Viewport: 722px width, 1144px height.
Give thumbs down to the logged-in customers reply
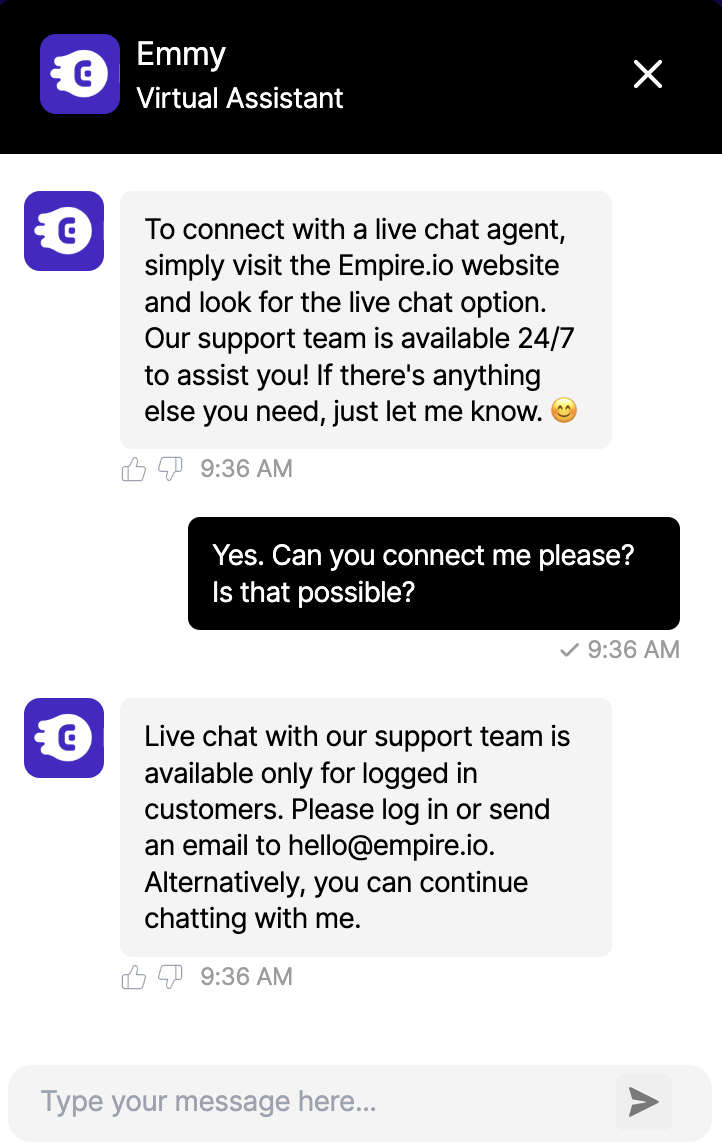pos(171,977)
